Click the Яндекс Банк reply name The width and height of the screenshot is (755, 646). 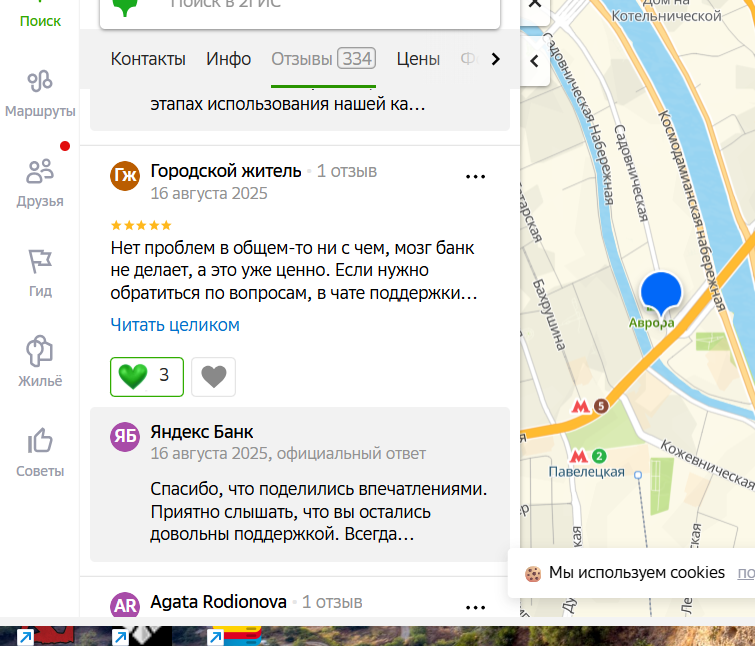202,432
